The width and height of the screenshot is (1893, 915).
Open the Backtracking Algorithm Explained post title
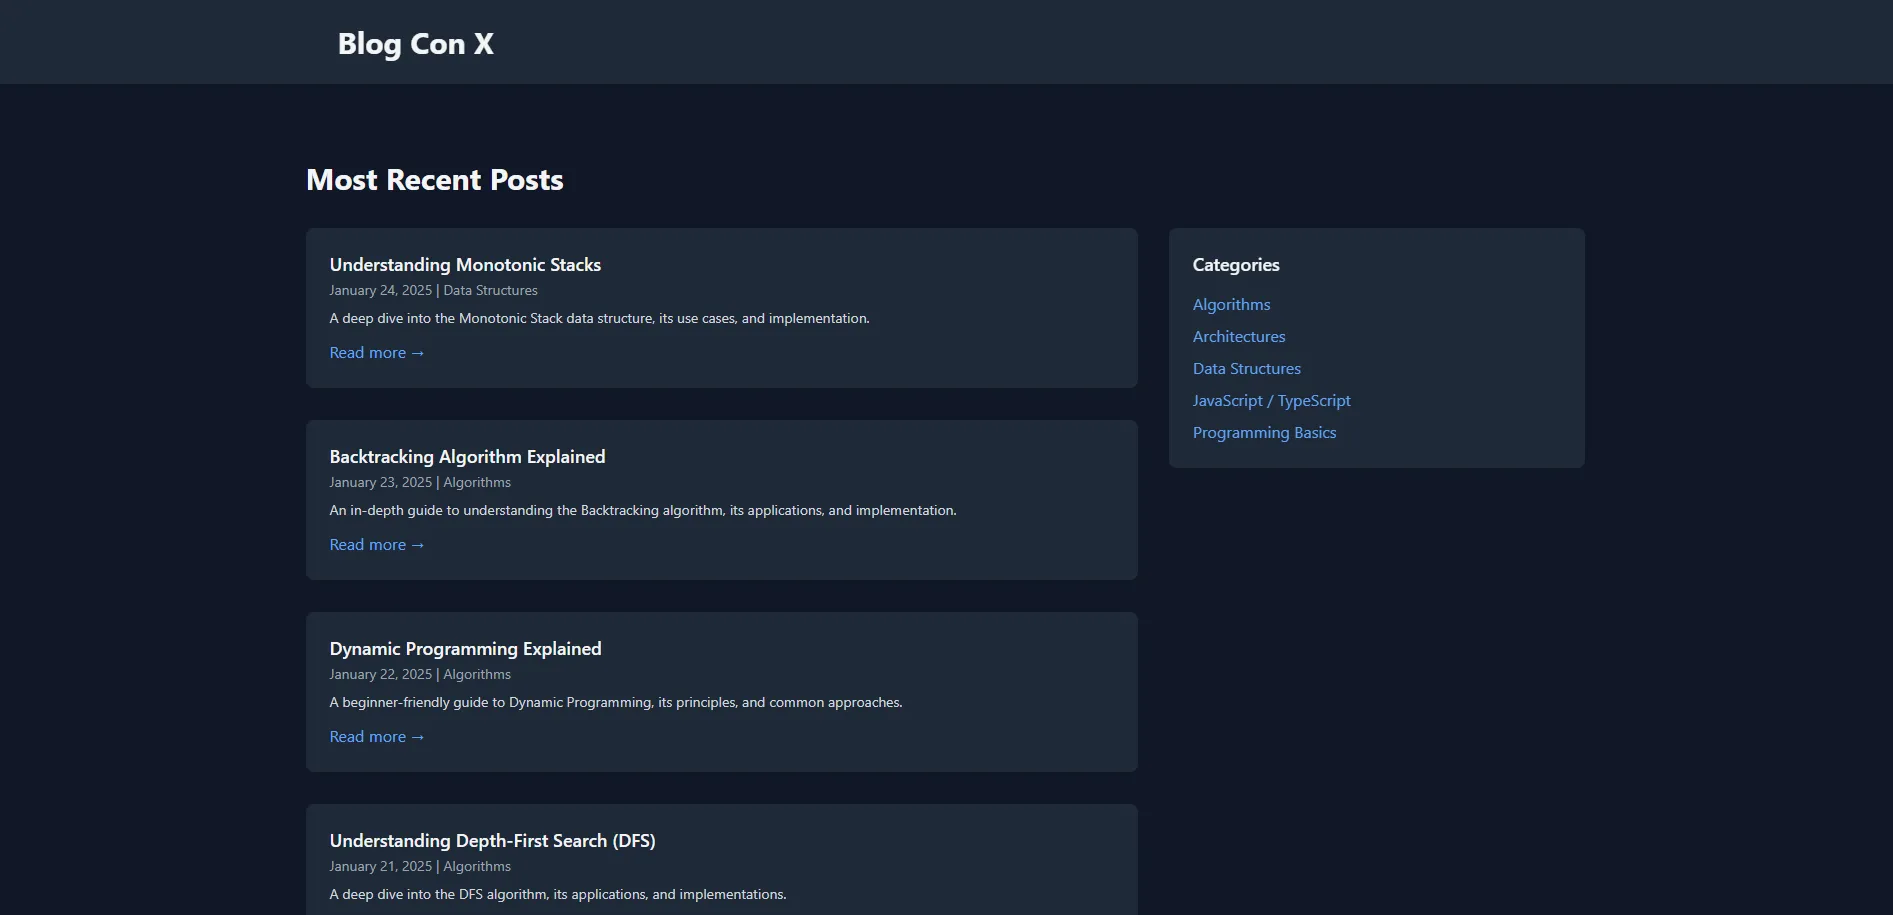click(x=467, y=457)
